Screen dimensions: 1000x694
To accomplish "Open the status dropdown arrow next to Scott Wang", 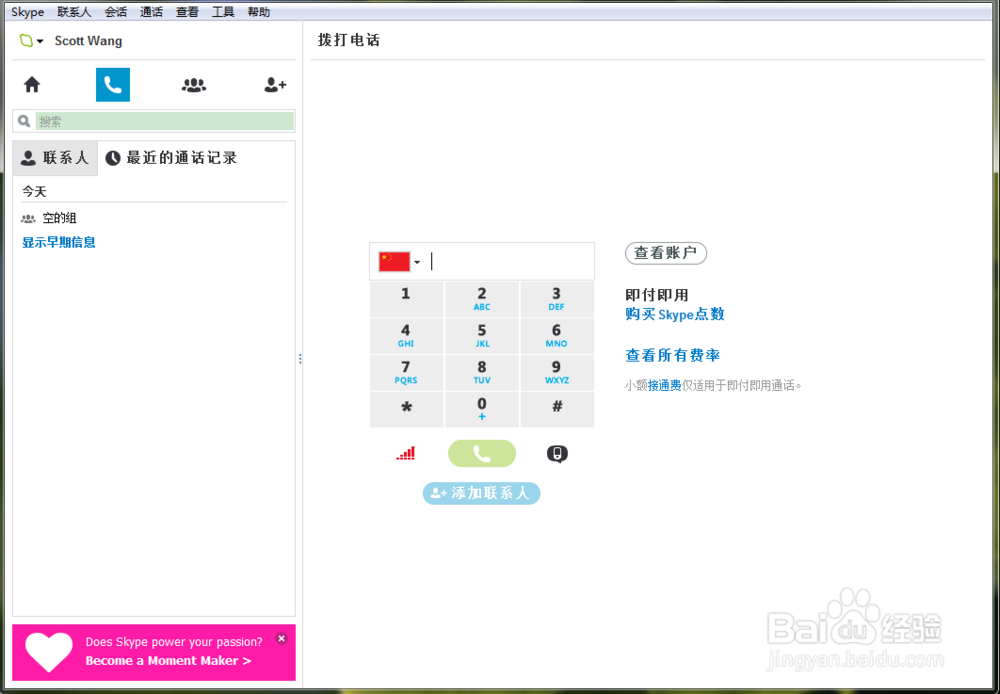I will coord(40,41).
